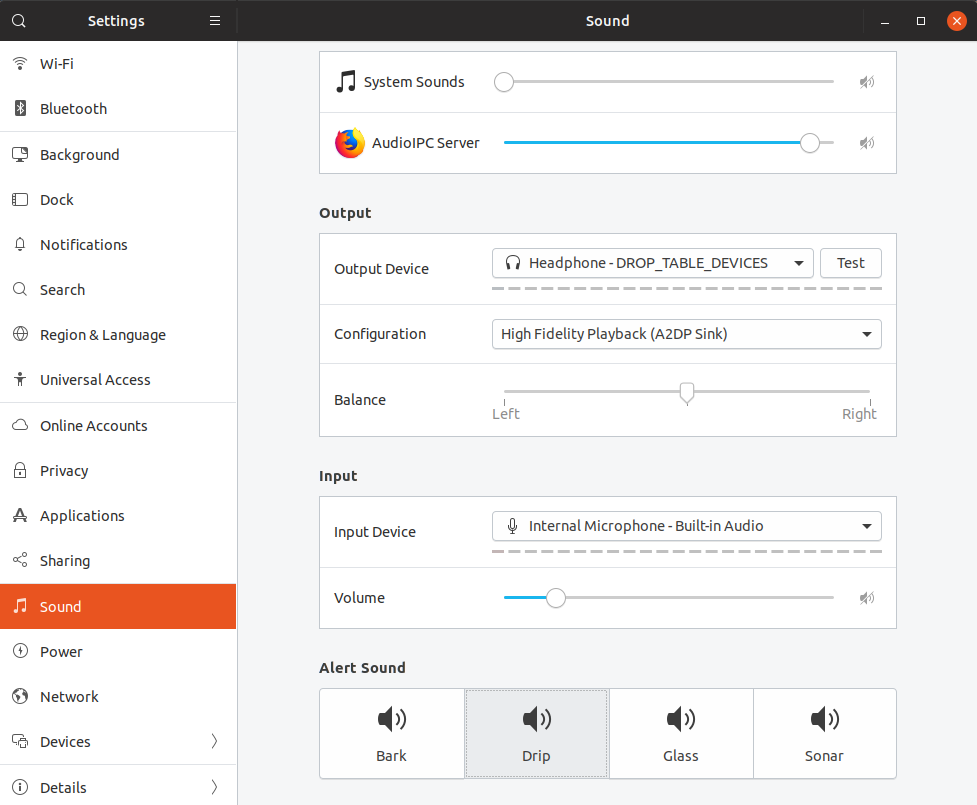The height and width of the screenshot is (805, 977).
Task: Click the Search magnifier icon in sidebar list
Action: [20, 289]
